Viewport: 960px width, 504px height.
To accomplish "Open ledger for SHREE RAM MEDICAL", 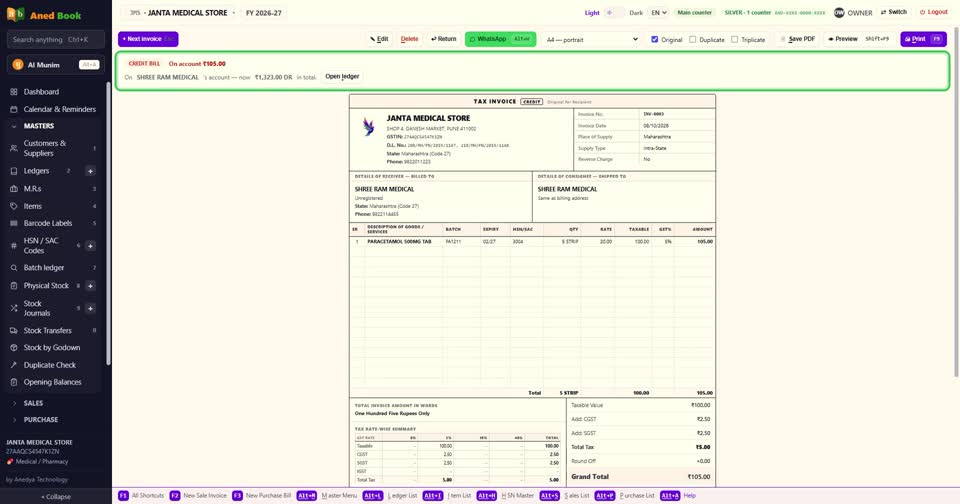I will click(x=342, y=77).
